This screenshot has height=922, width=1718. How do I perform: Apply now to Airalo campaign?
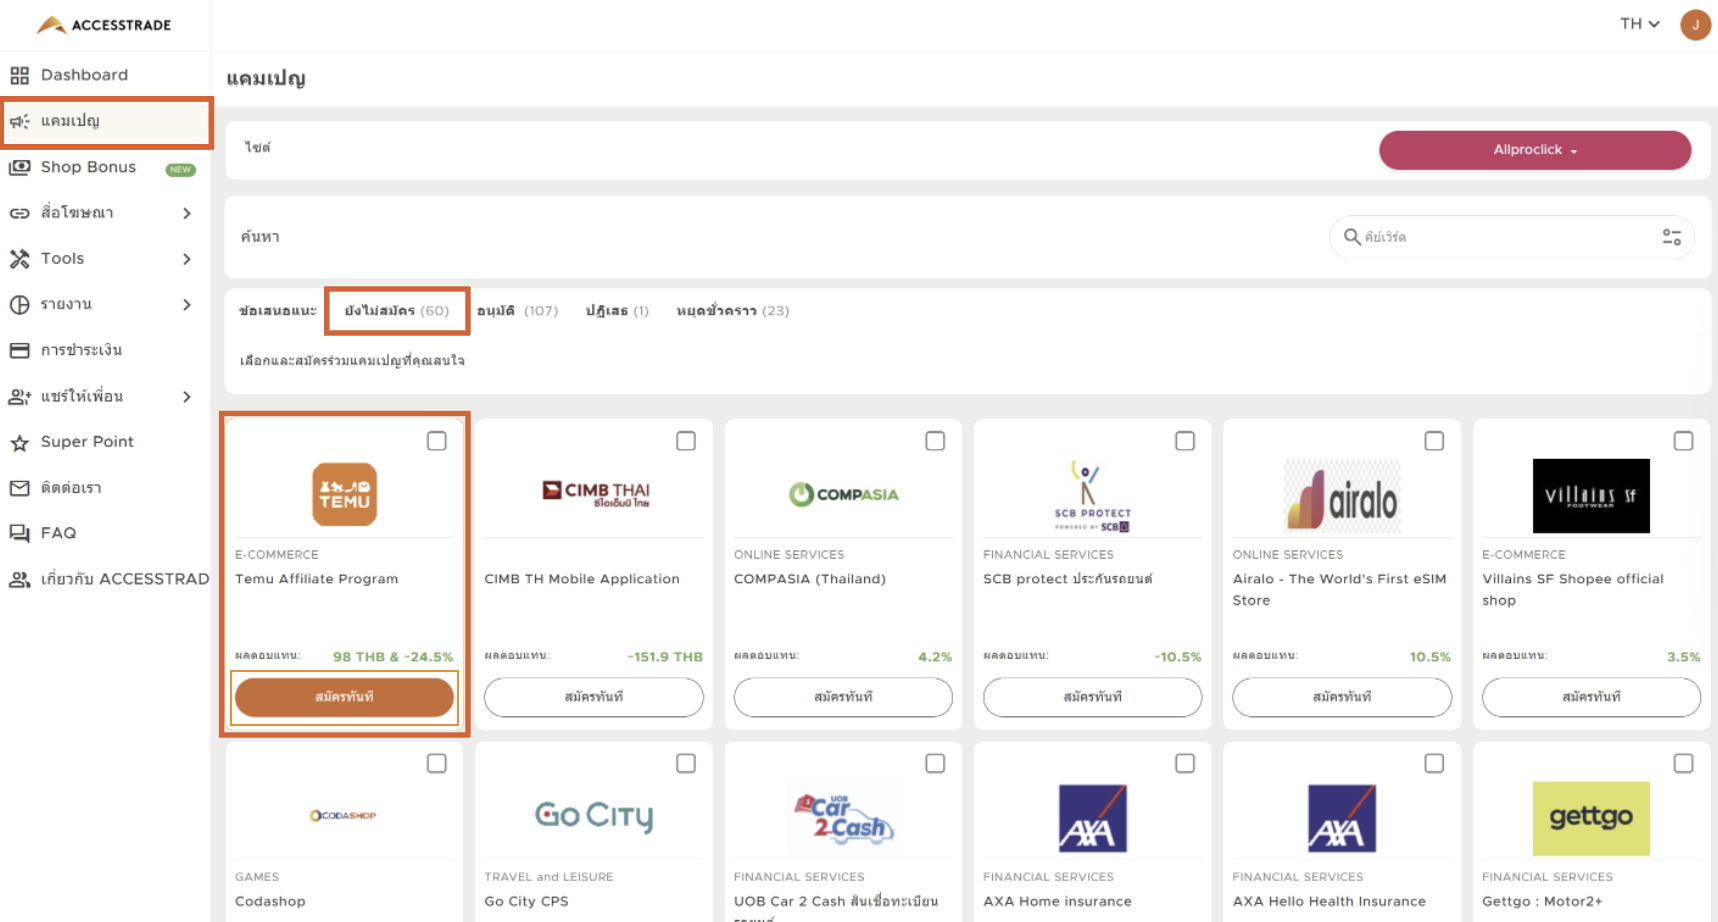point(1342,697)
